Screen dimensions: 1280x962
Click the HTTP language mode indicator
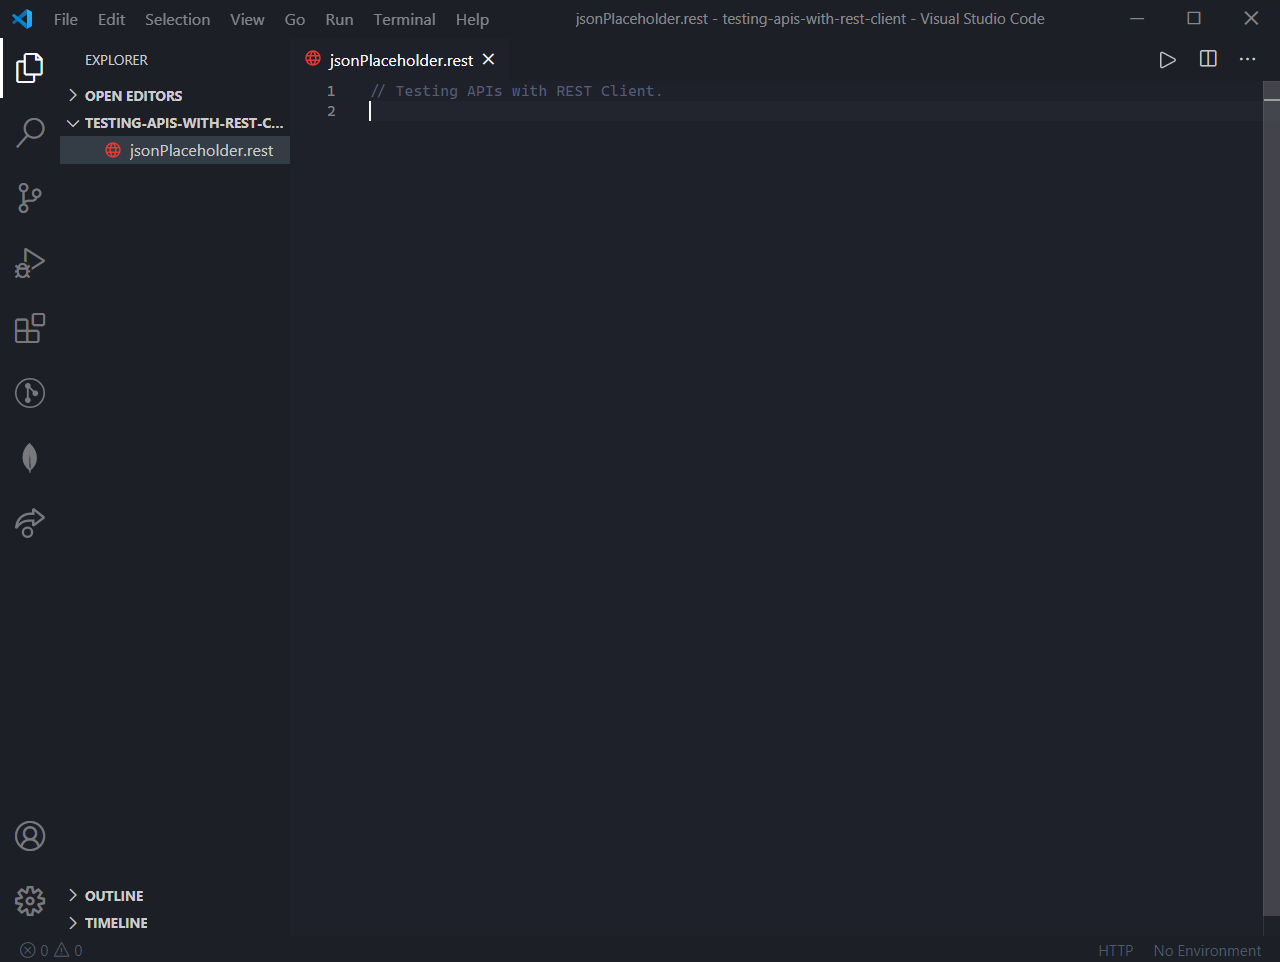pyautogui.click(x=1115, y=951)
